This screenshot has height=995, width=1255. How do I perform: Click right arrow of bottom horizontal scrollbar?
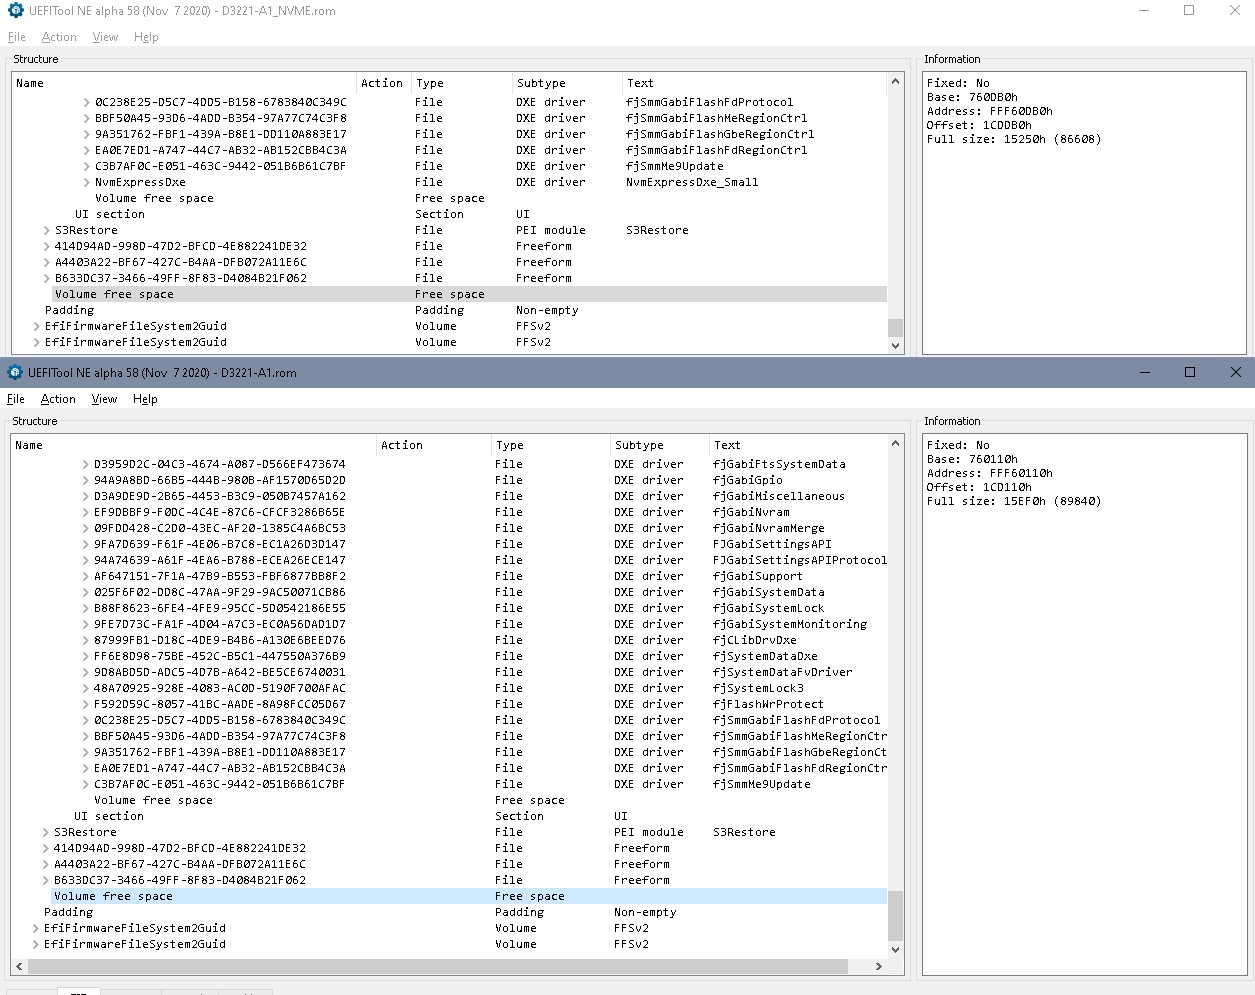coord(879,967)
